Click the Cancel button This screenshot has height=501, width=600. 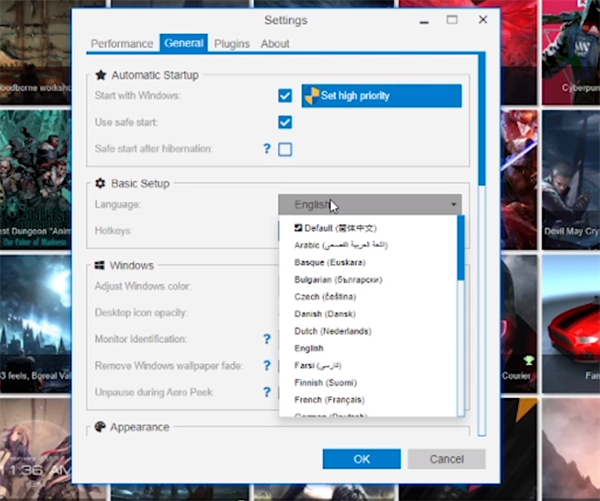[x=447, y=459]
